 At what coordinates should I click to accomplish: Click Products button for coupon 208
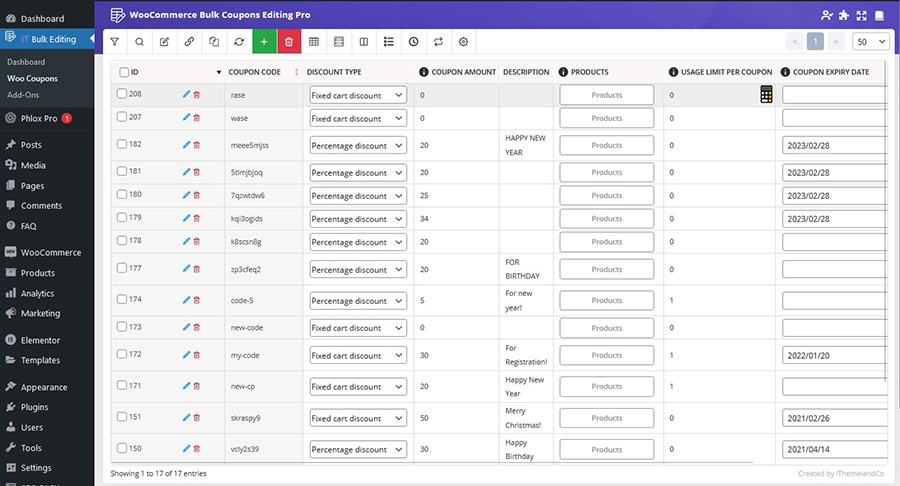pos(607,95)
